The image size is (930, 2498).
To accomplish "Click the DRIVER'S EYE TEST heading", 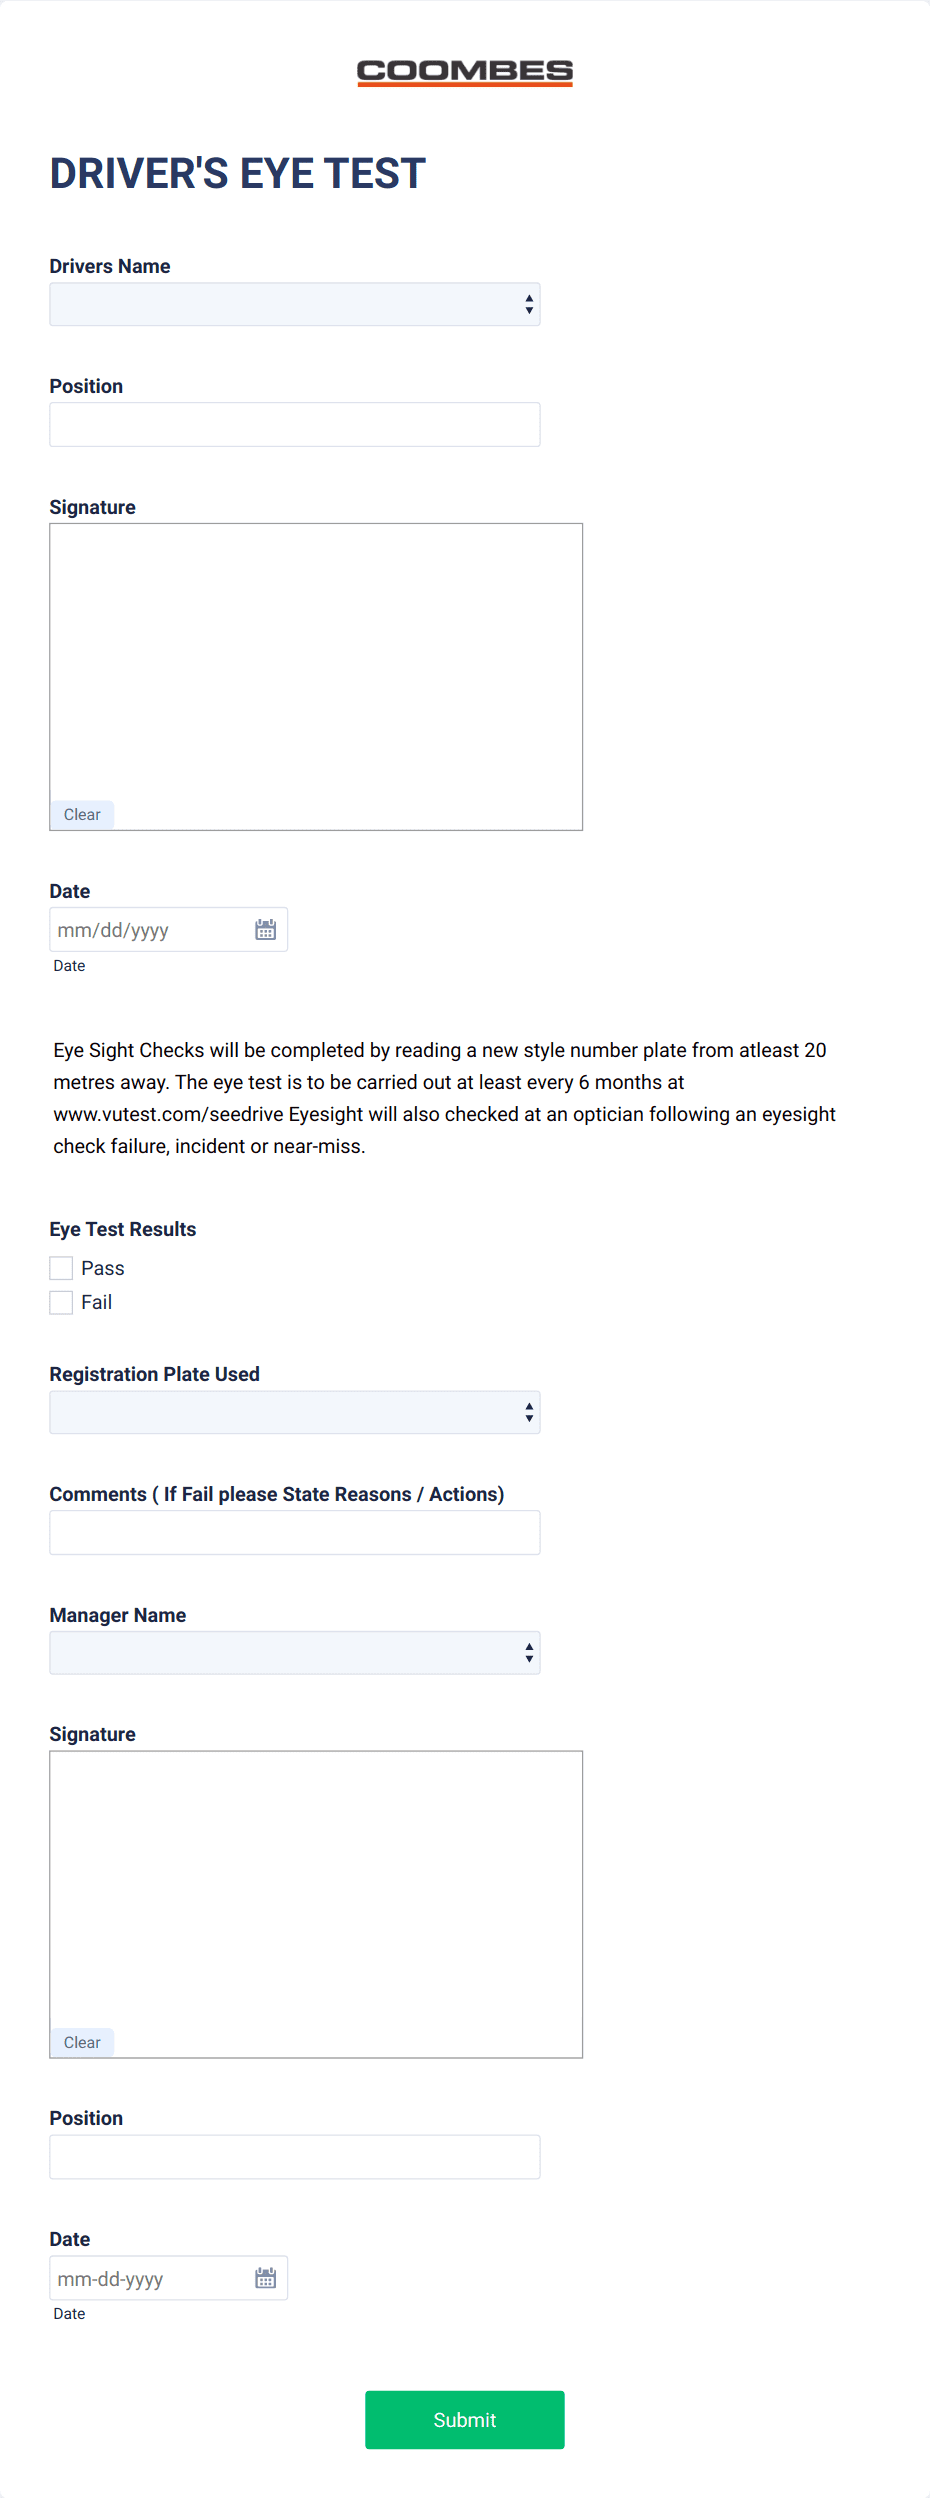I will point(237,173).
